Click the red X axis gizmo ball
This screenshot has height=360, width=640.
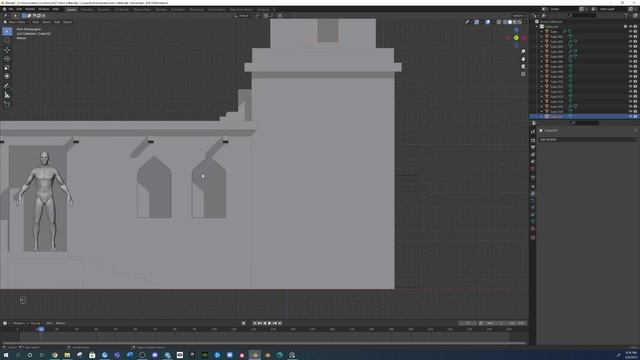coord(524,38)
